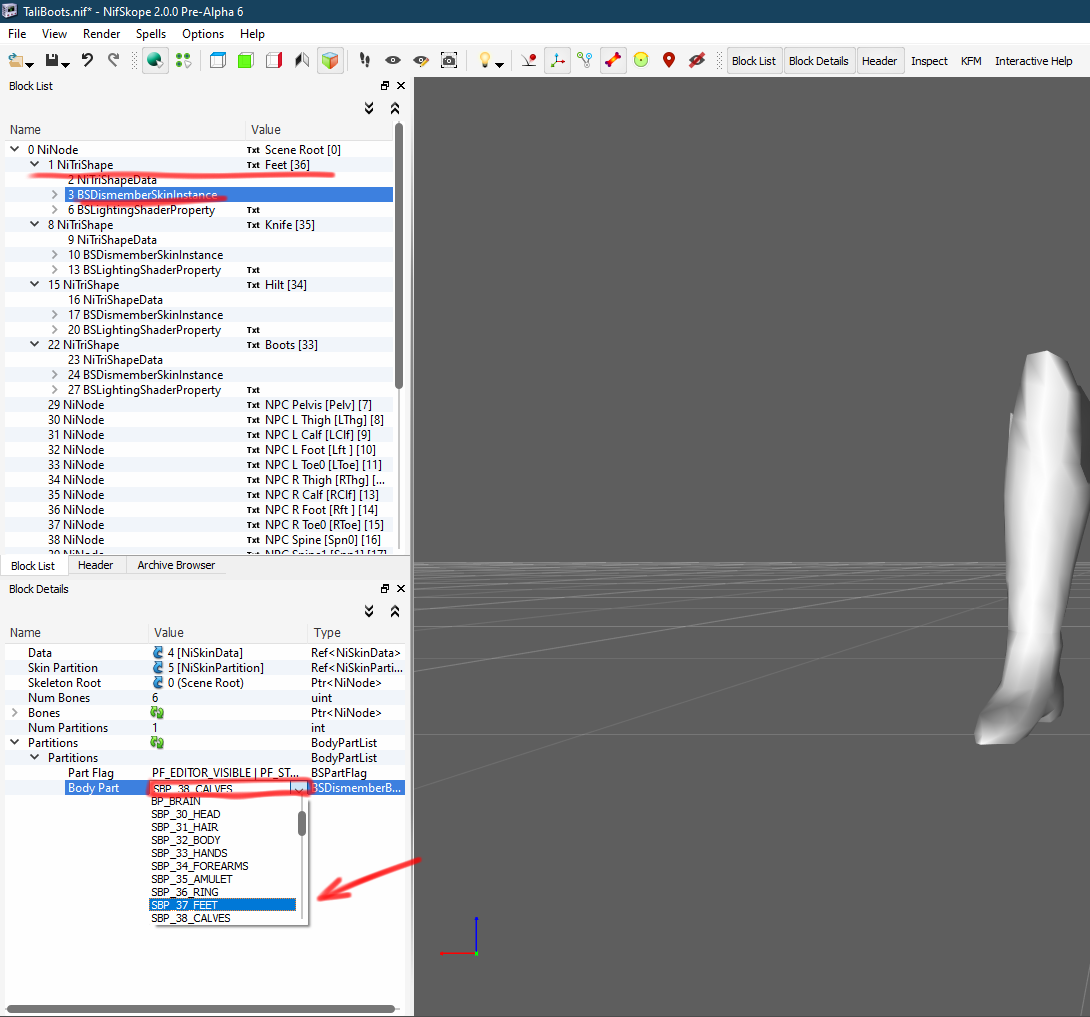Float the Block List panel
1090x1017 pixels.
385,86
